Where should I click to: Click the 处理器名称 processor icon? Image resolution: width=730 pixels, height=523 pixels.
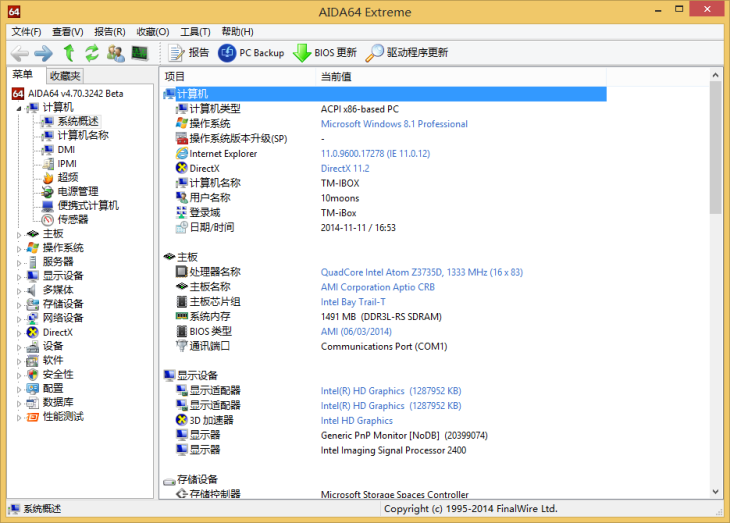tap(182, 272)
